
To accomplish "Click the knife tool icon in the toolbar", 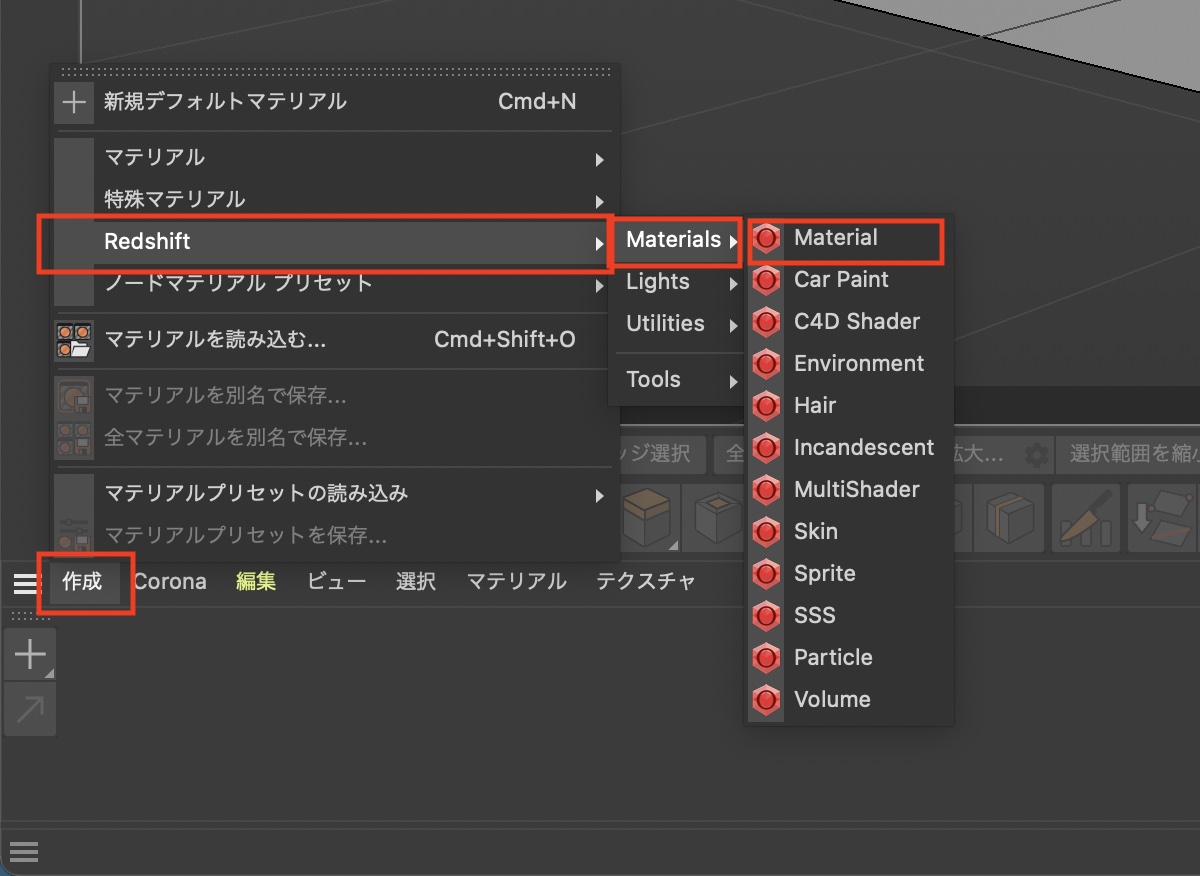I will [x=1086, y=517].
